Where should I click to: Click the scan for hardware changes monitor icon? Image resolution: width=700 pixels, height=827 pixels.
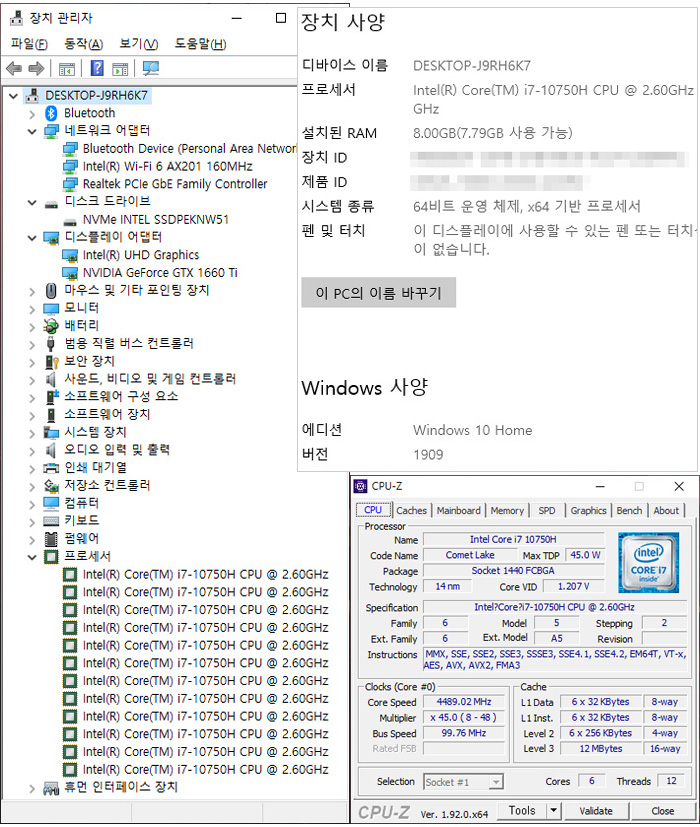[x=151, y=68]
